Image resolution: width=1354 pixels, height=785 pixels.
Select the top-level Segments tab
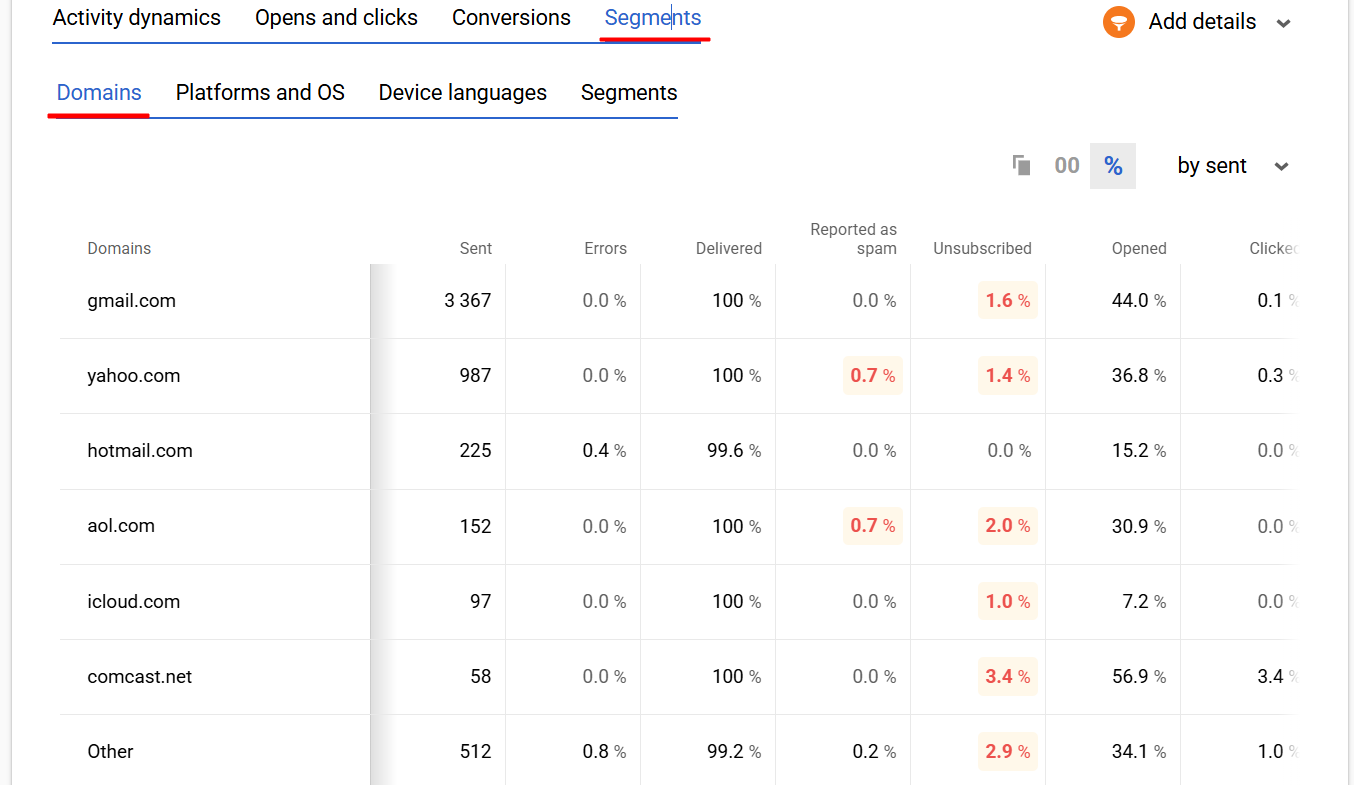(x=653, y=18)
